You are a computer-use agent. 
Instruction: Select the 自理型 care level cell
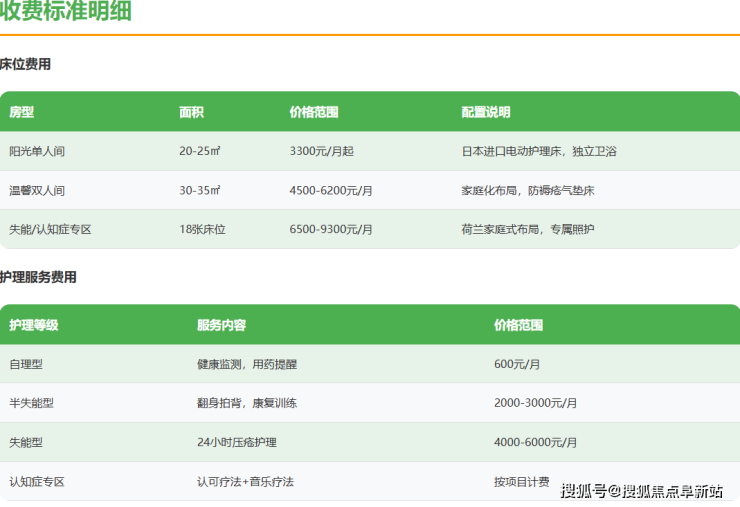click(x=26, y=364)
